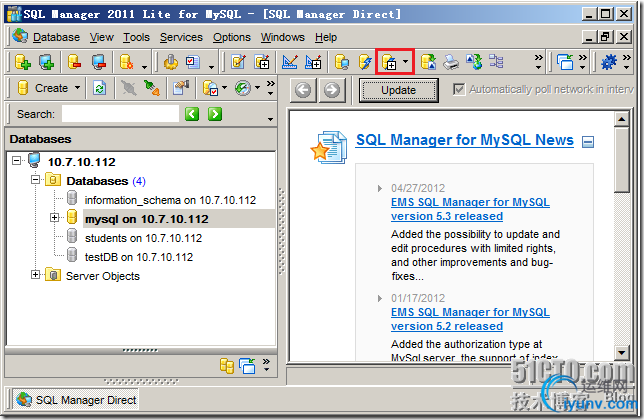Select information_schema on 10.7.10.112
The image size is (644, 420).
[170, 200]
